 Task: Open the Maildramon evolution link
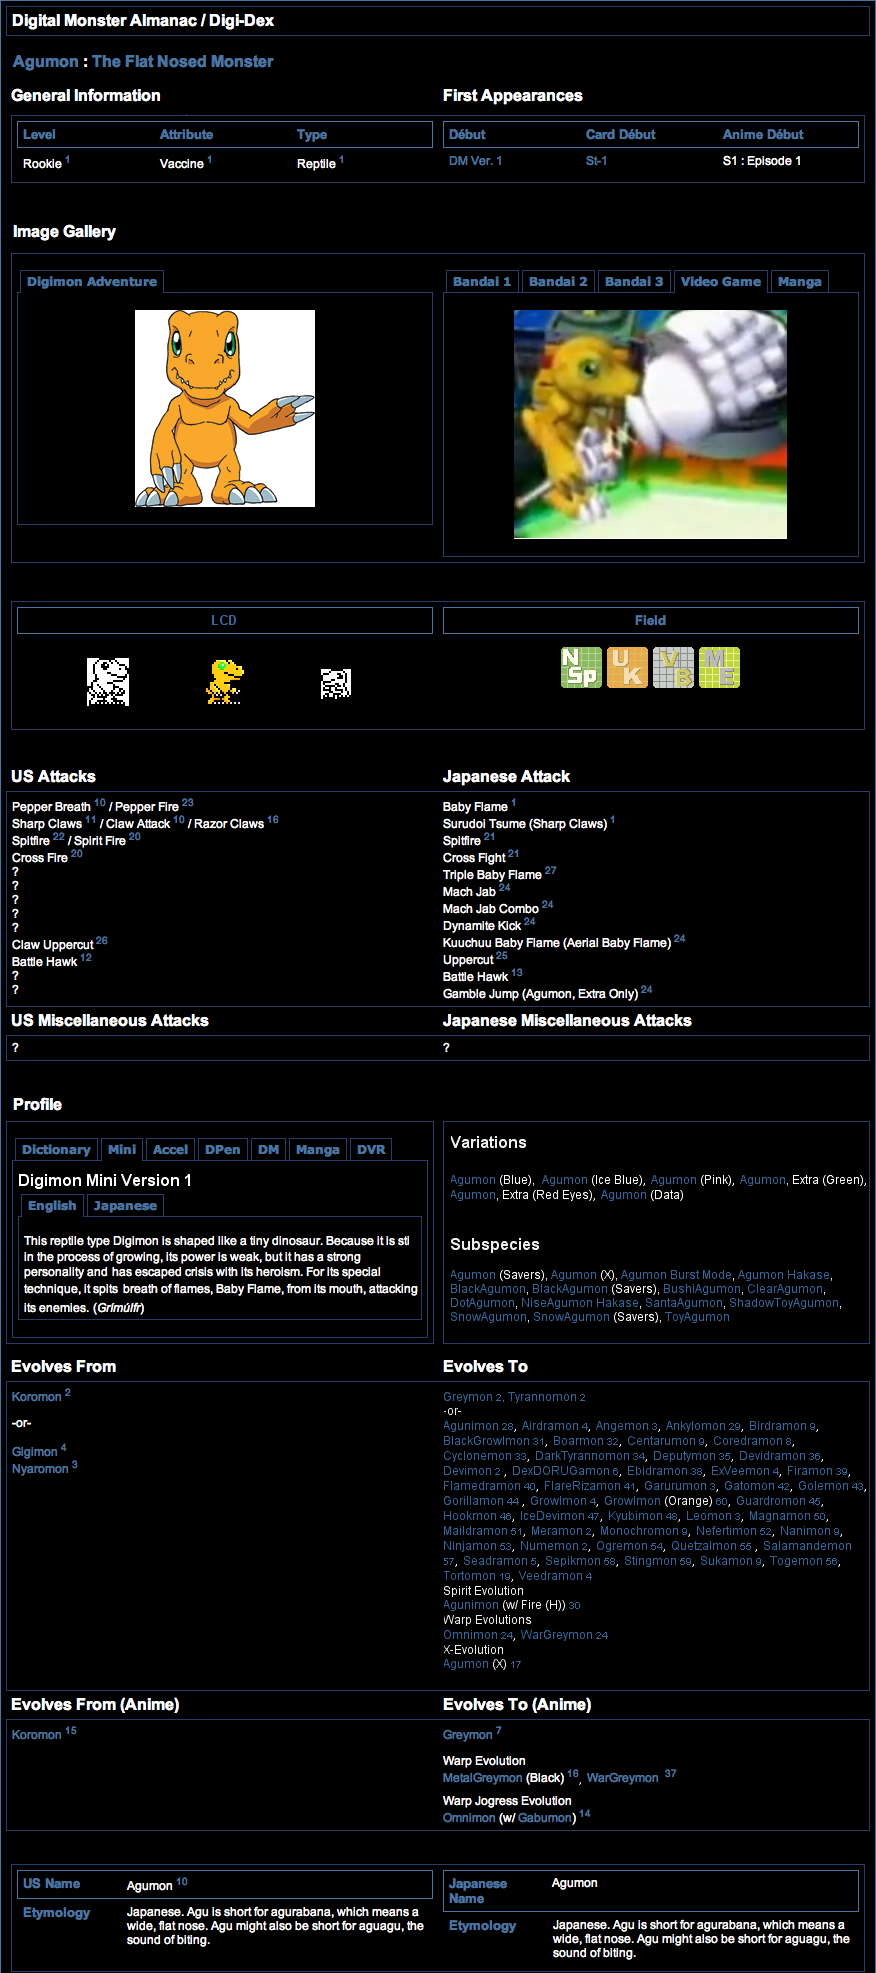(x=476, y=1531)
